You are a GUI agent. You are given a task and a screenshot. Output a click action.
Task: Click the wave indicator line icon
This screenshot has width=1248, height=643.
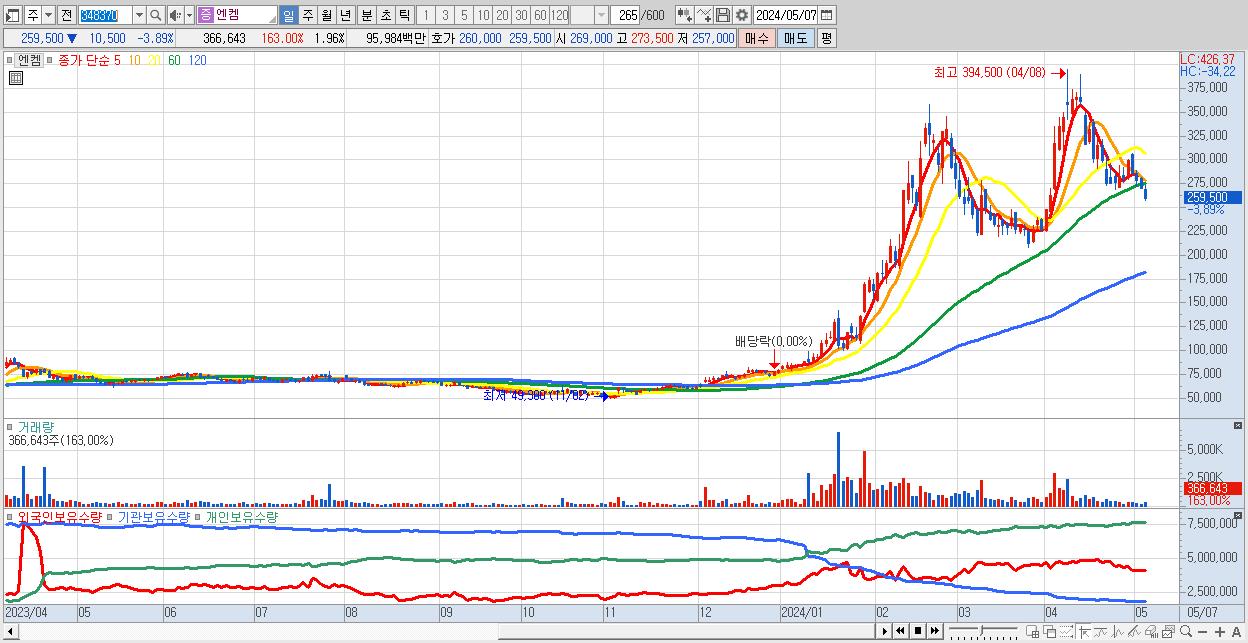(x=1101, y=632)
